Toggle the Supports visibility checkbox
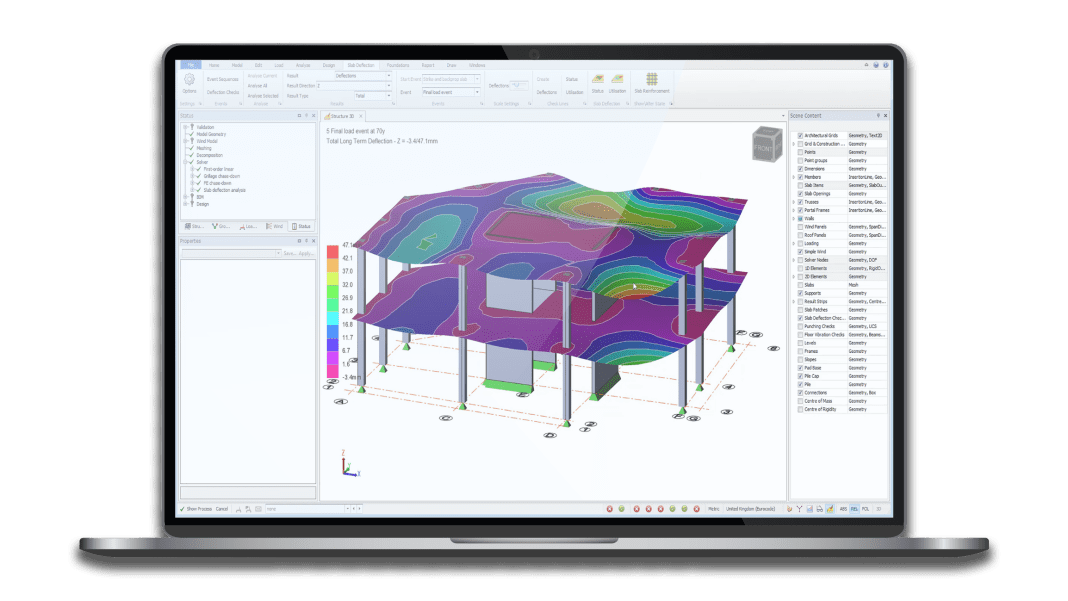The width and height of the screenshot is (1068, 601). click(799, 293)
